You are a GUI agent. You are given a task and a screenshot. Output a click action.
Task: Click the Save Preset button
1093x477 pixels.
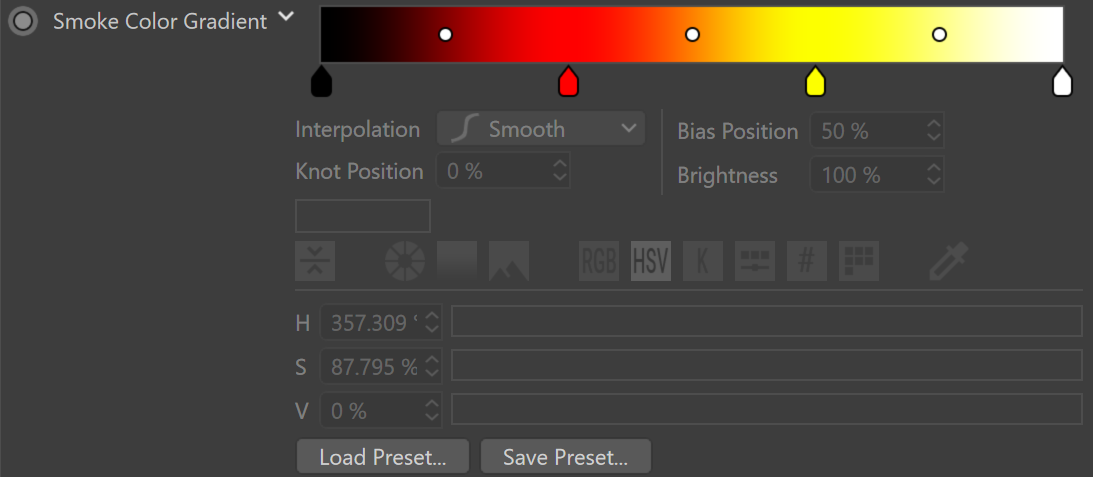tap(565, 457)
